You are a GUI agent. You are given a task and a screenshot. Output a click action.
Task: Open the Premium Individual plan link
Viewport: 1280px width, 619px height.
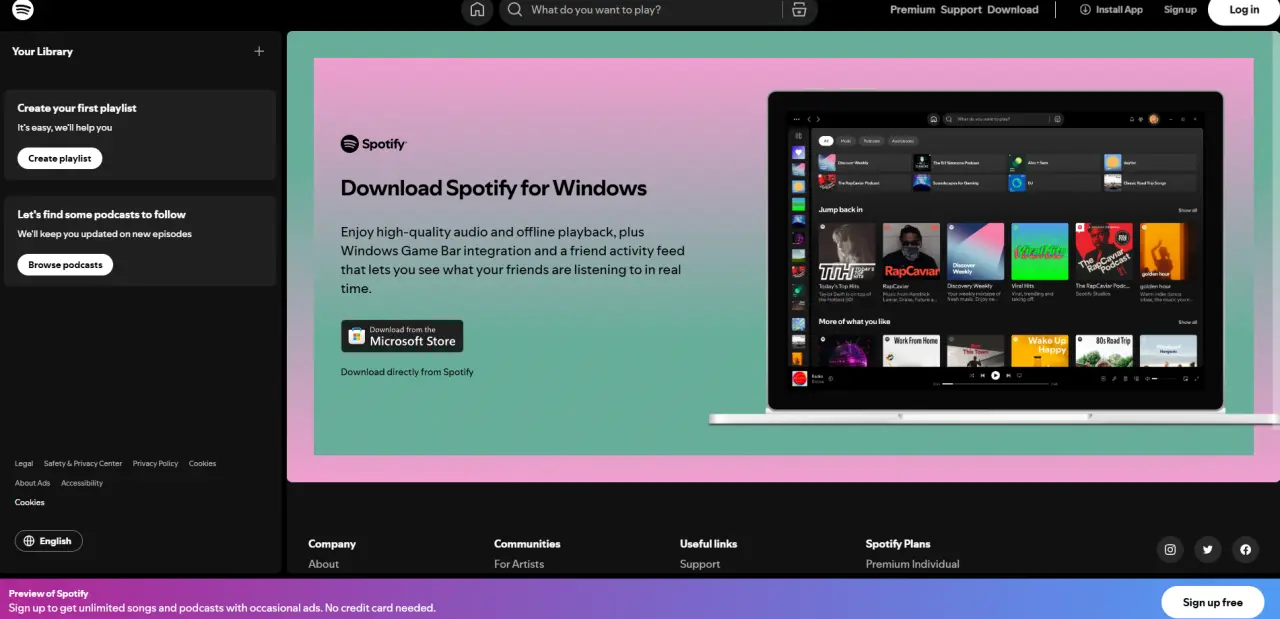click(913, 564)
